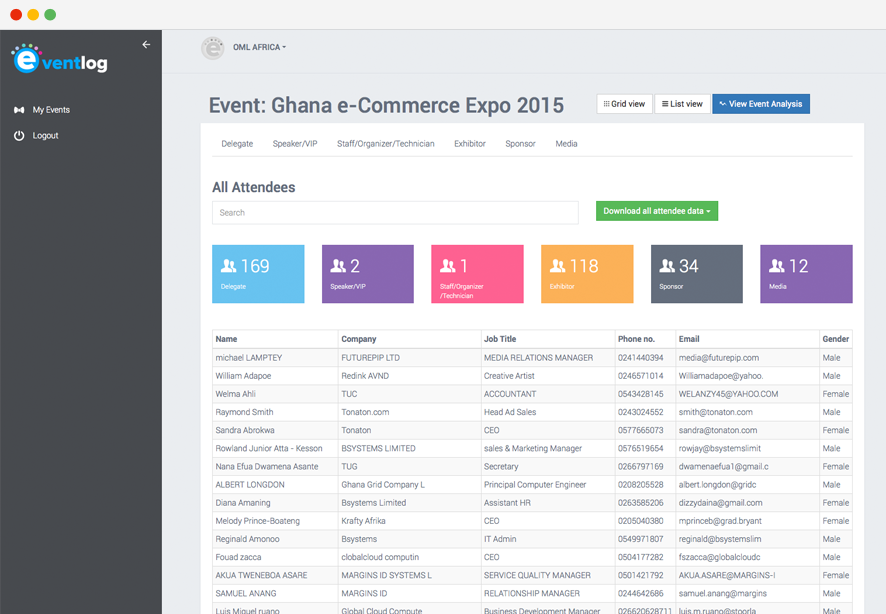Click people icon on Exhibitor card
This screenshot has height=614, width=886.
558,265
